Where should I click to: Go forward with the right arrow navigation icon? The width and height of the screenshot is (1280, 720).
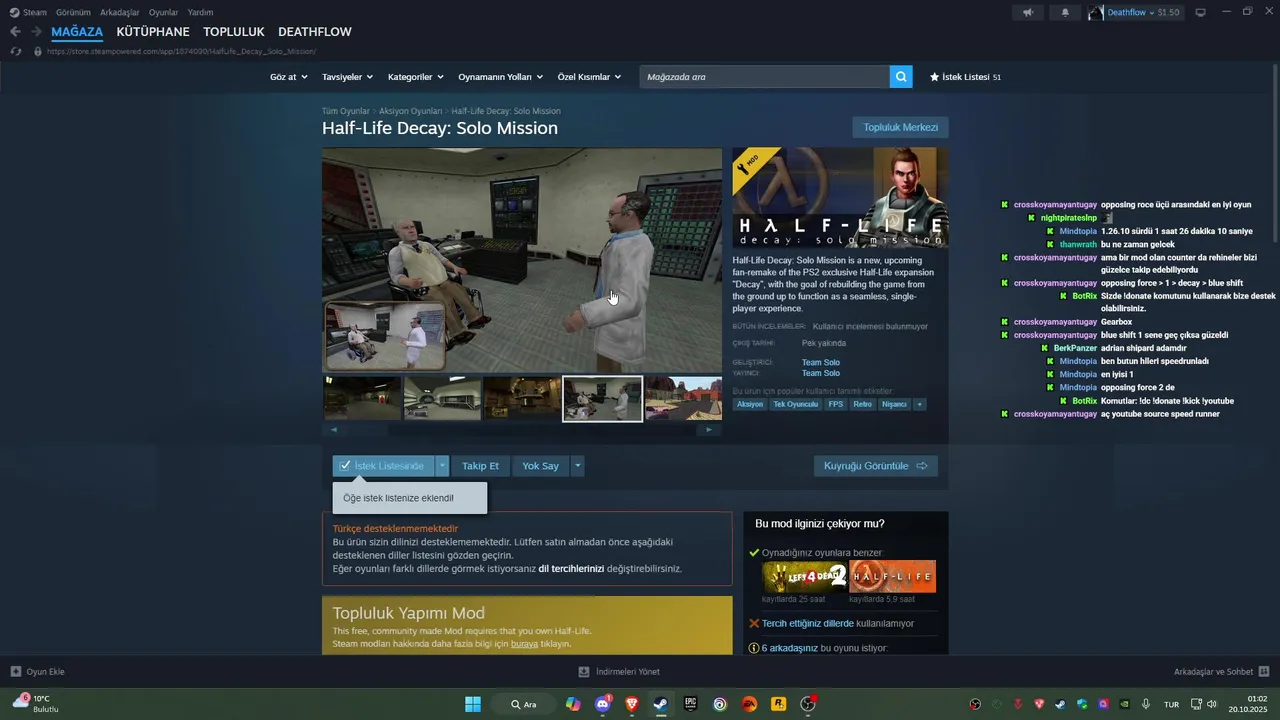point(36,32)
